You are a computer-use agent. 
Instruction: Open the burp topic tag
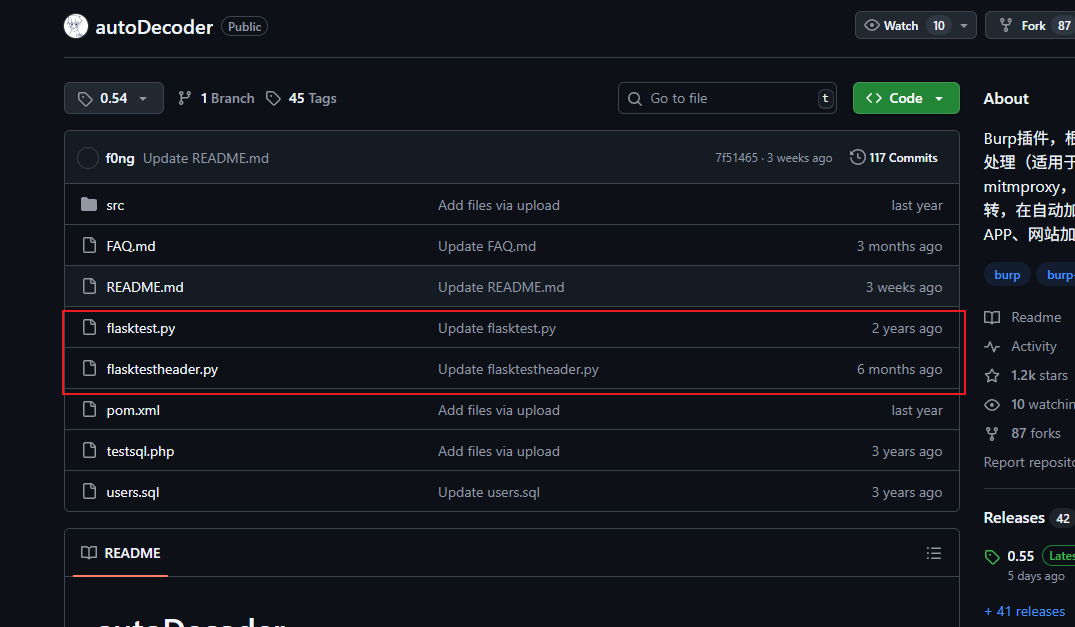point(1007,275)
